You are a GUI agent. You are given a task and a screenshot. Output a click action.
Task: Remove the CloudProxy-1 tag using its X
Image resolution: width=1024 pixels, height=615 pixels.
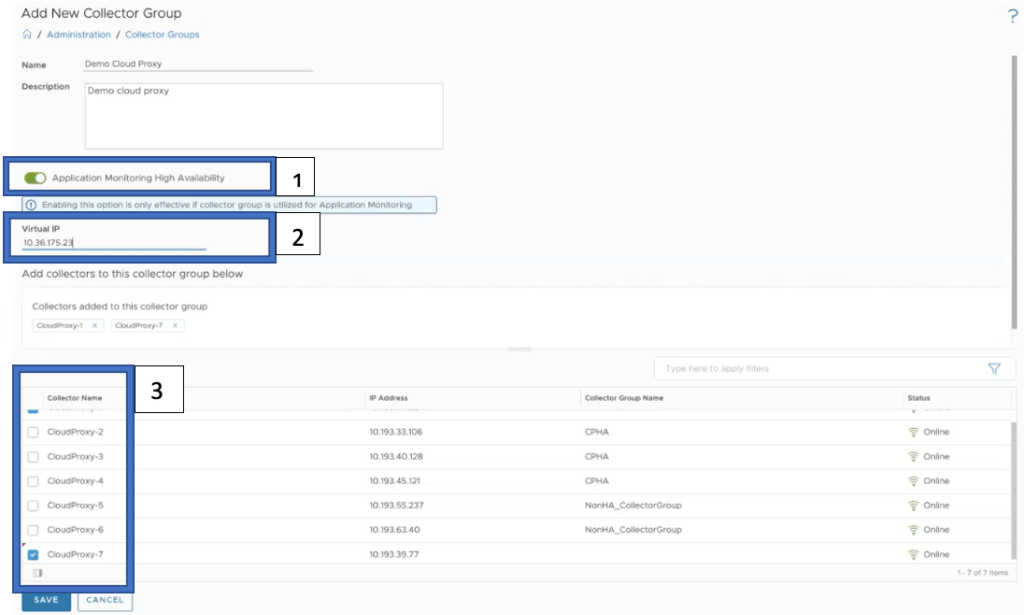(95, 325)
